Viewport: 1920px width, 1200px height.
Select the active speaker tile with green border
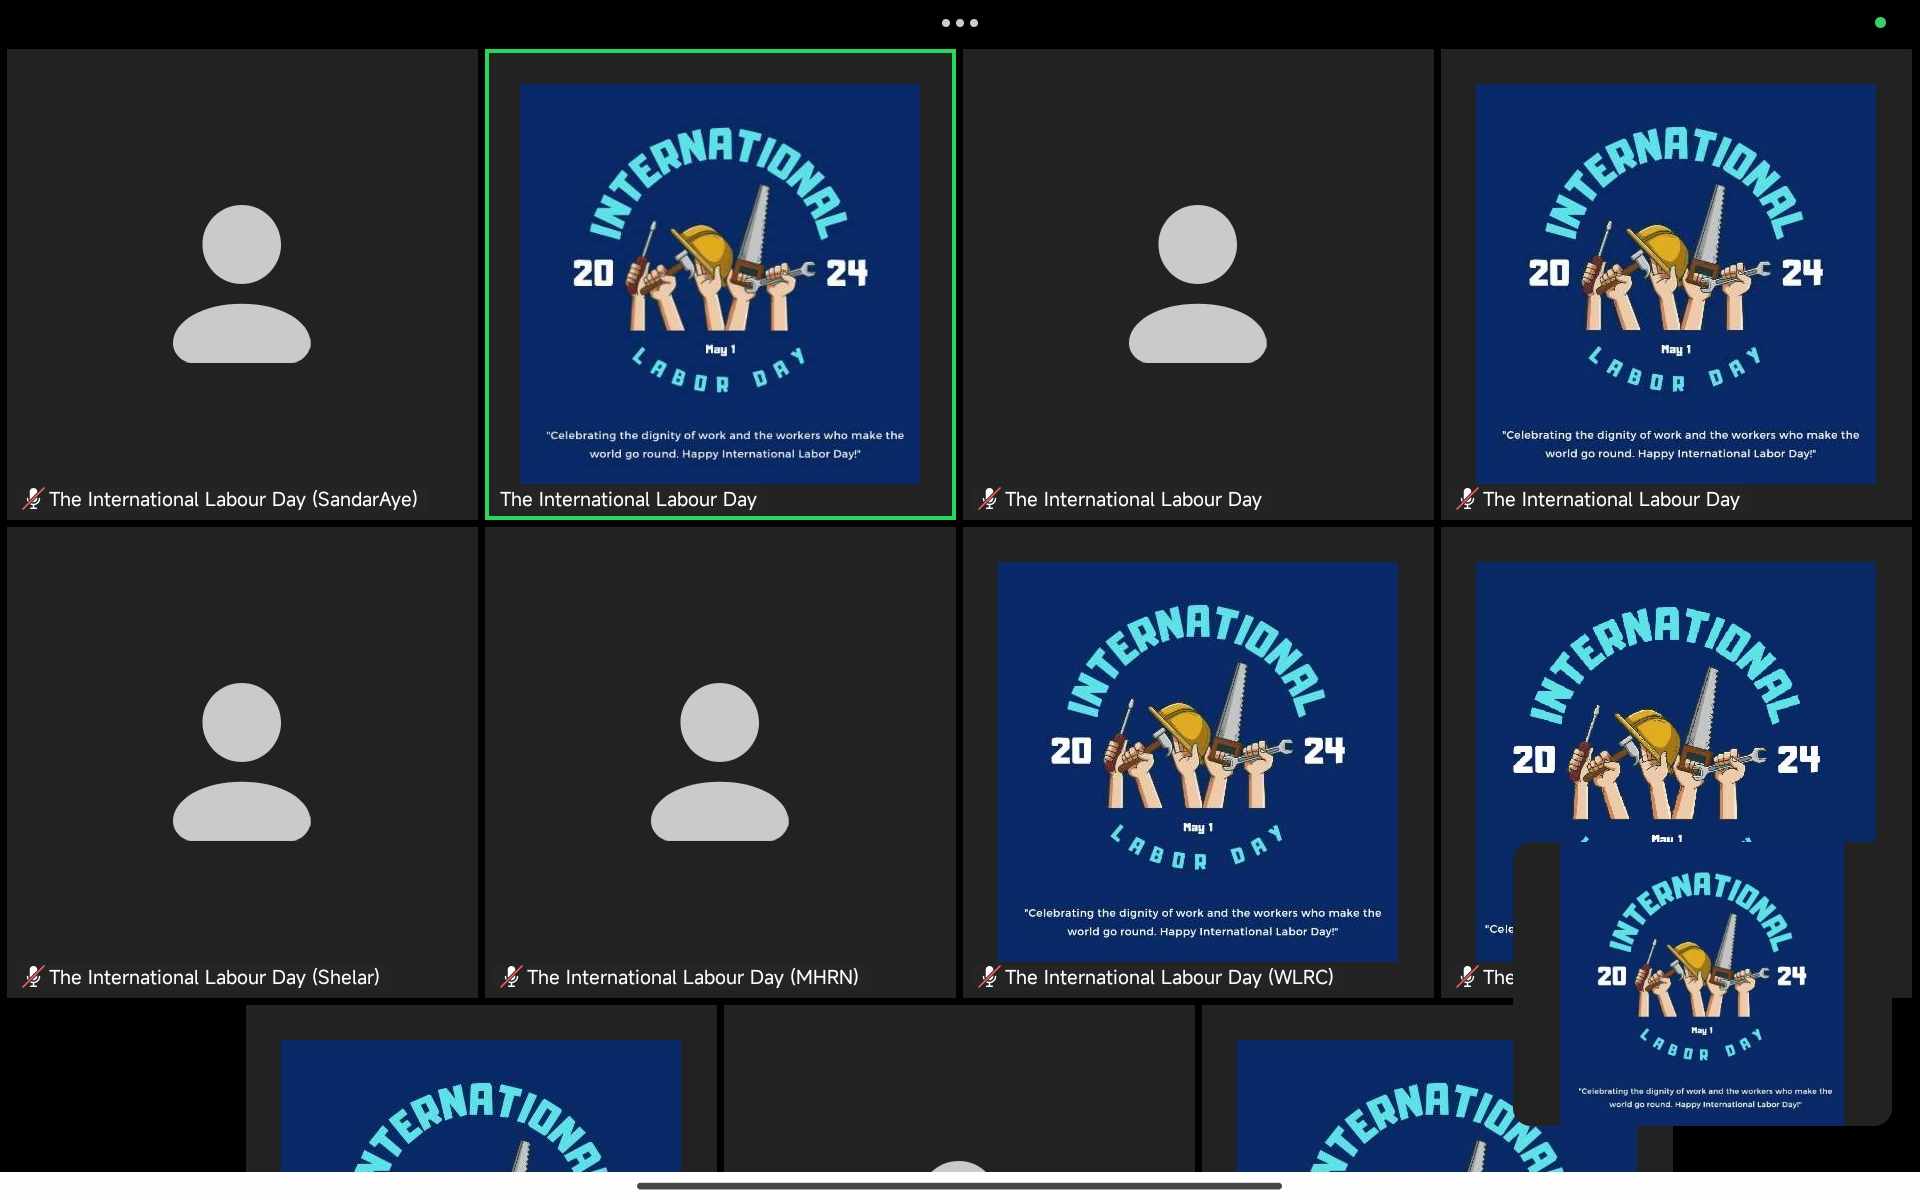tap(720, 284)
